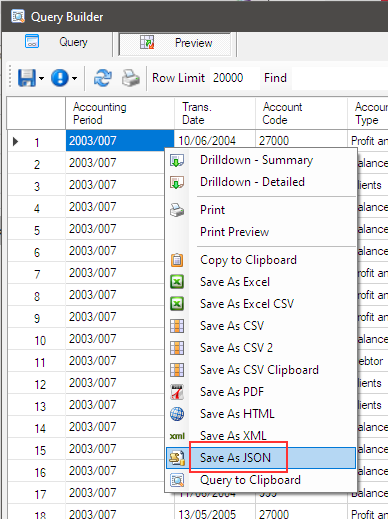The width and height of the screenshot is (388, 519).
Task: Select the 2003/007 cell in row 10
Action: coord(115,339)
